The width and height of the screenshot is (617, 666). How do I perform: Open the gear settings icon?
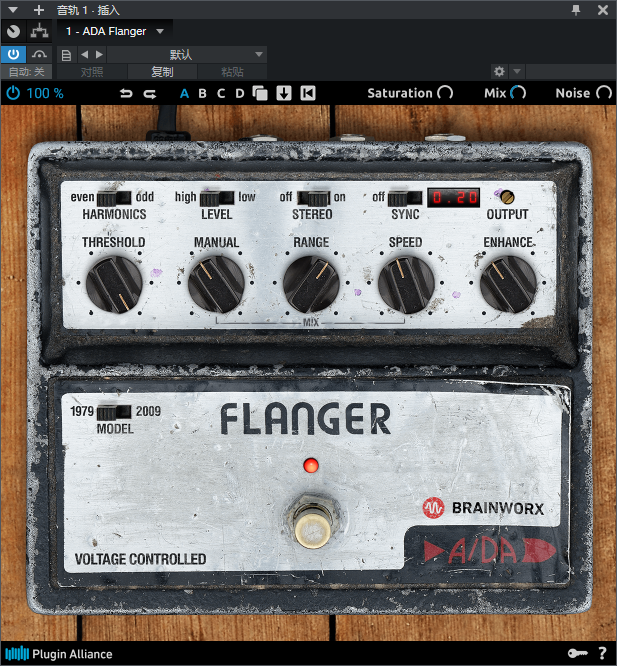click(499, 71)
